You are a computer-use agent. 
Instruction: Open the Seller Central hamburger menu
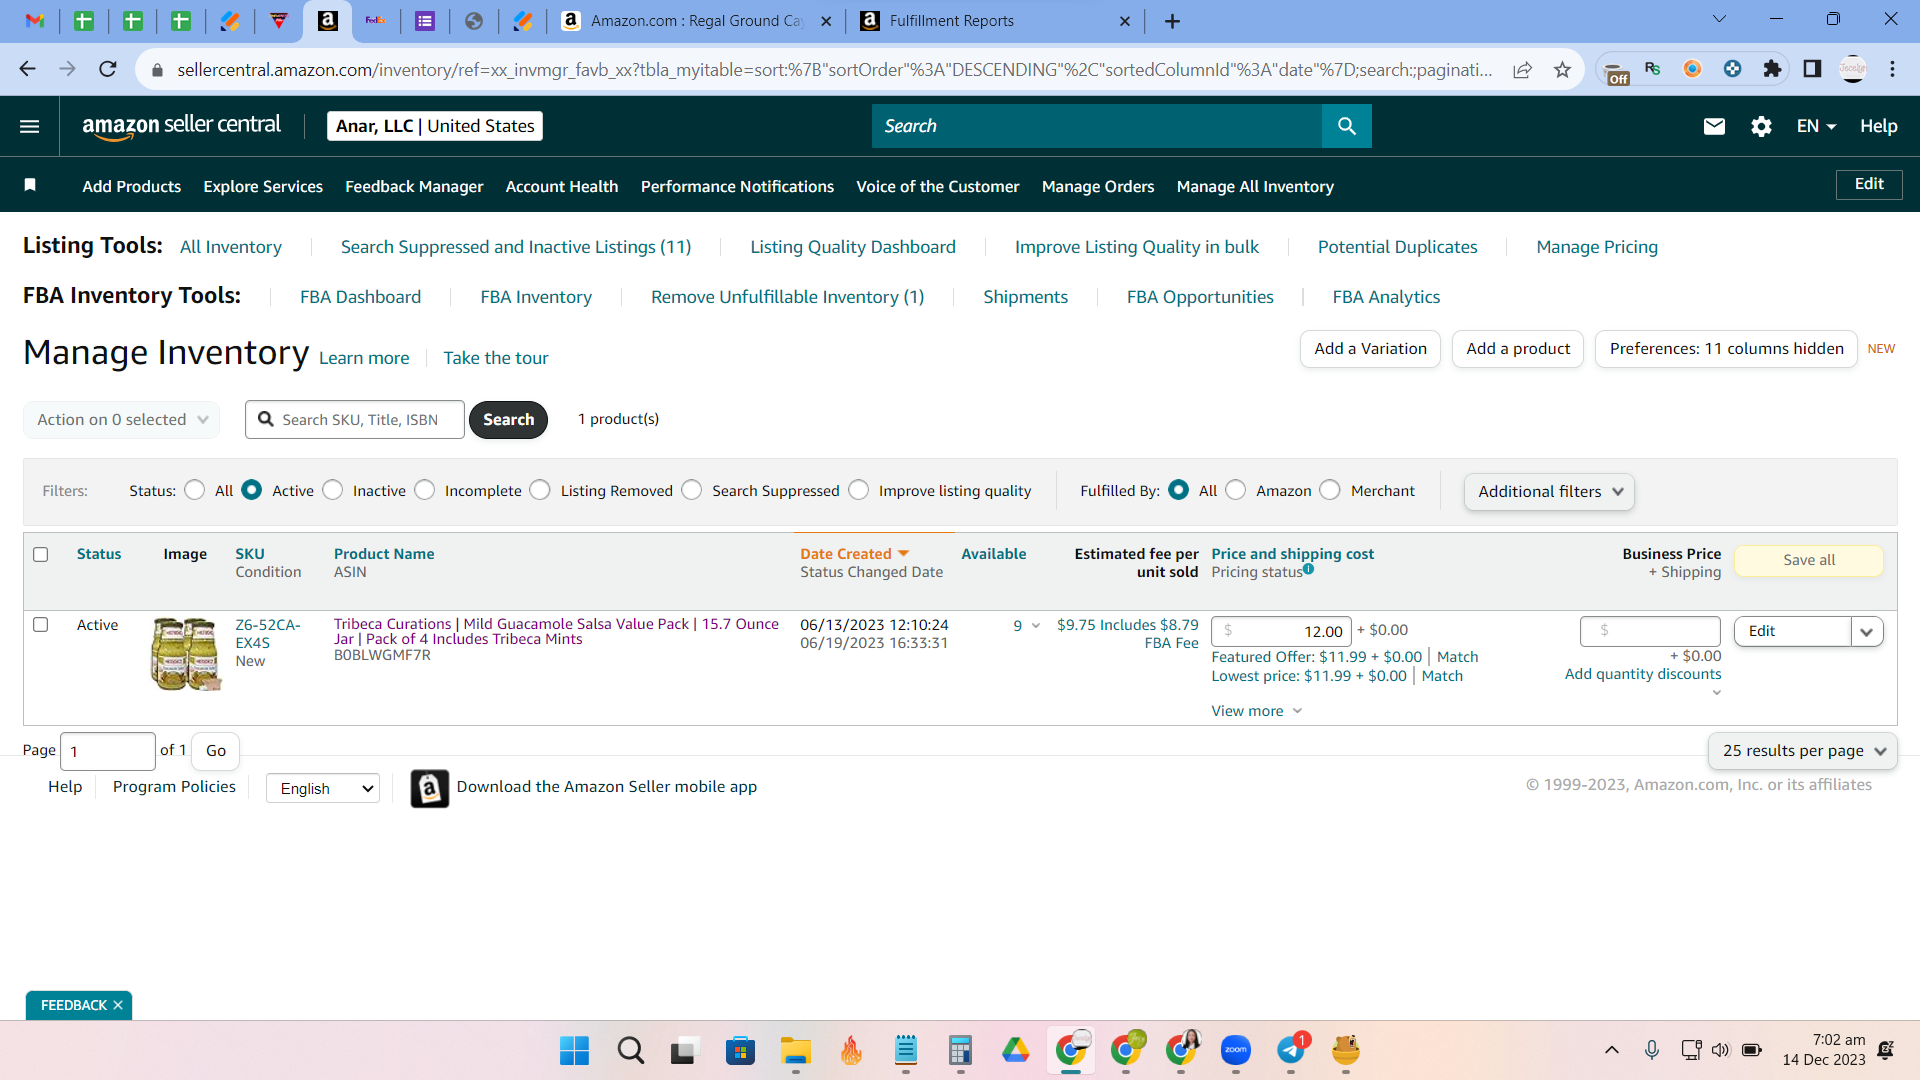coord(30,126)
